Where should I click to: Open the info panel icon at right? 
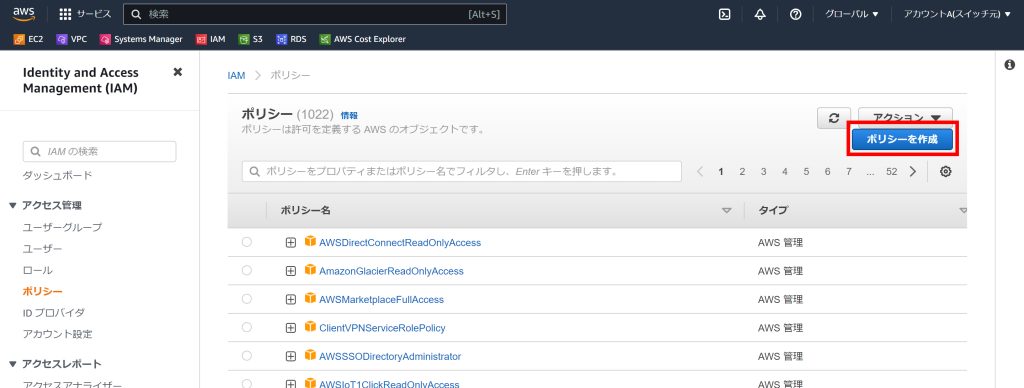(1010, 65)
